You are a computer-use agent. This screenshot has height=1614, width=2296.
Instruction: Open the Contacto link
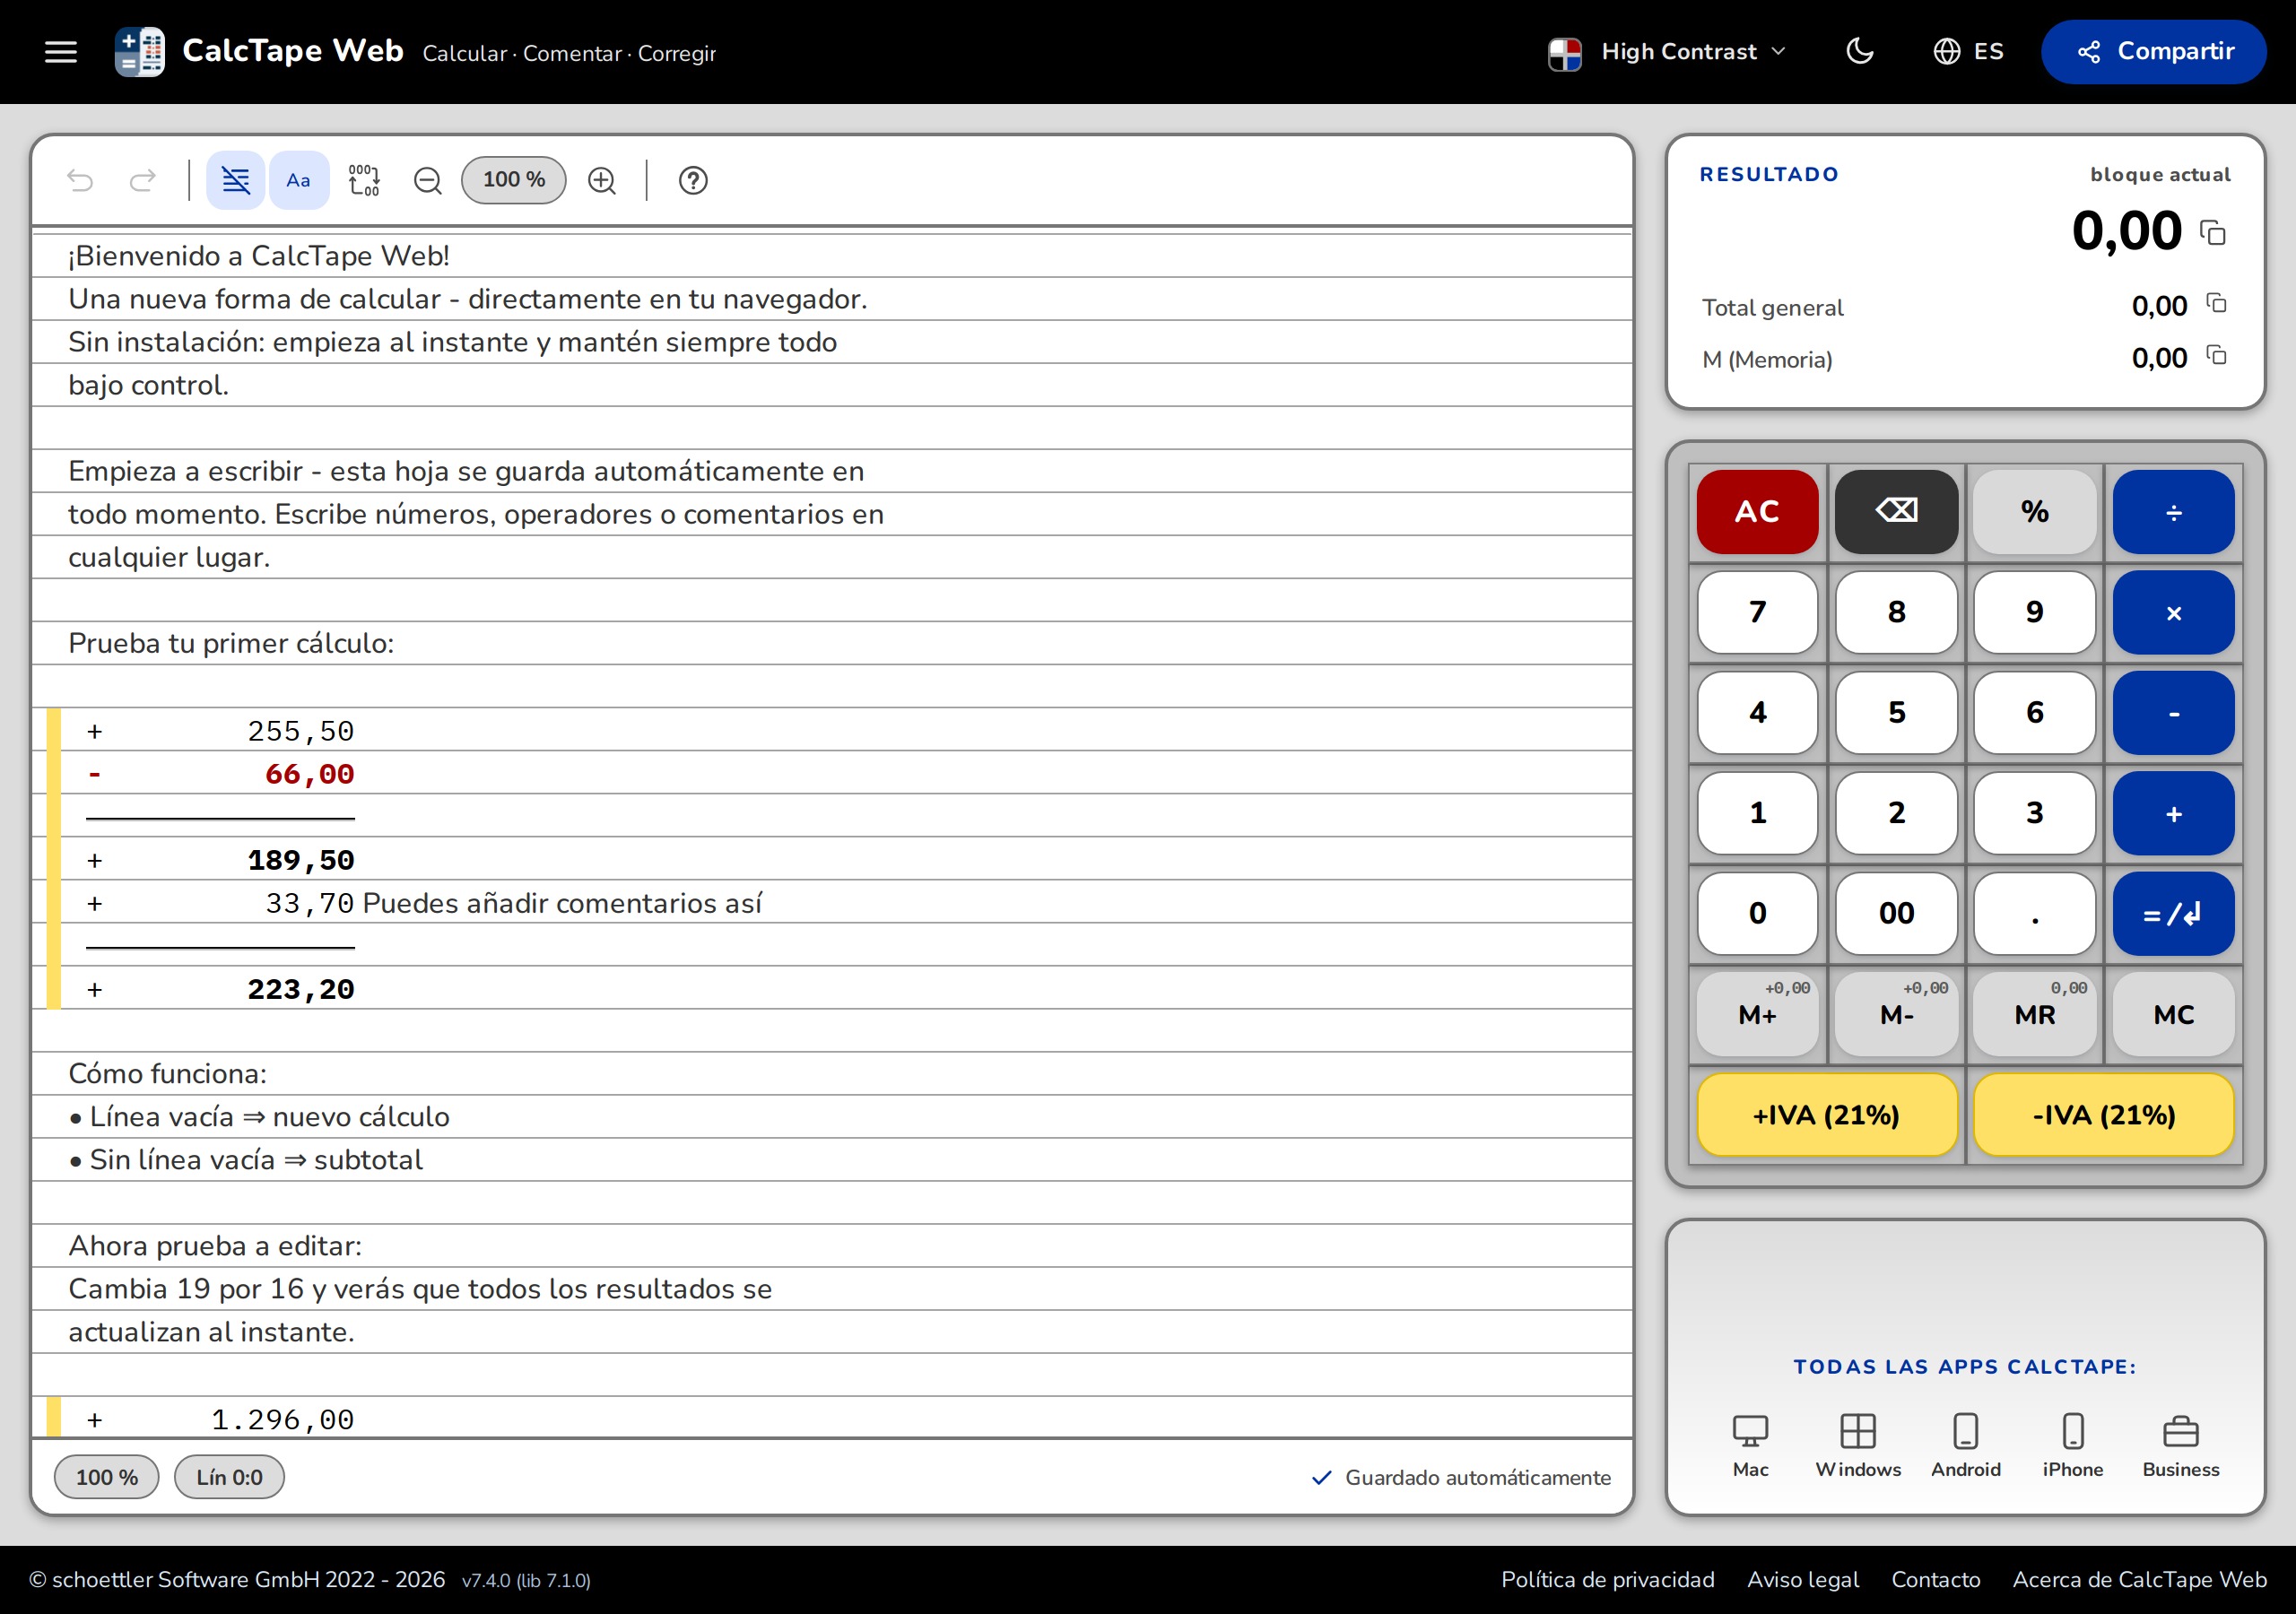click(1935, 1580)
